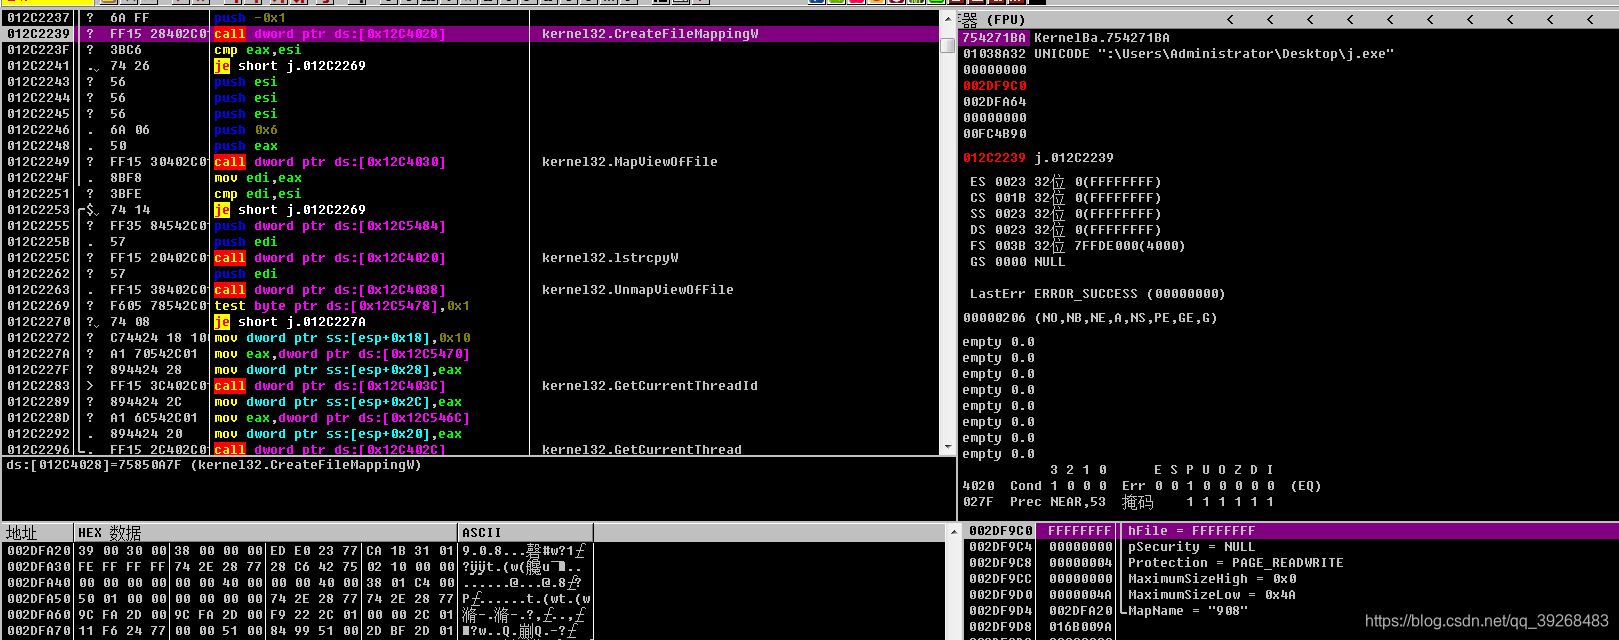Select the kernel32.UnmapViewOfFile comment
This screenshot has width=1619, height=640.
click(638, 290)
